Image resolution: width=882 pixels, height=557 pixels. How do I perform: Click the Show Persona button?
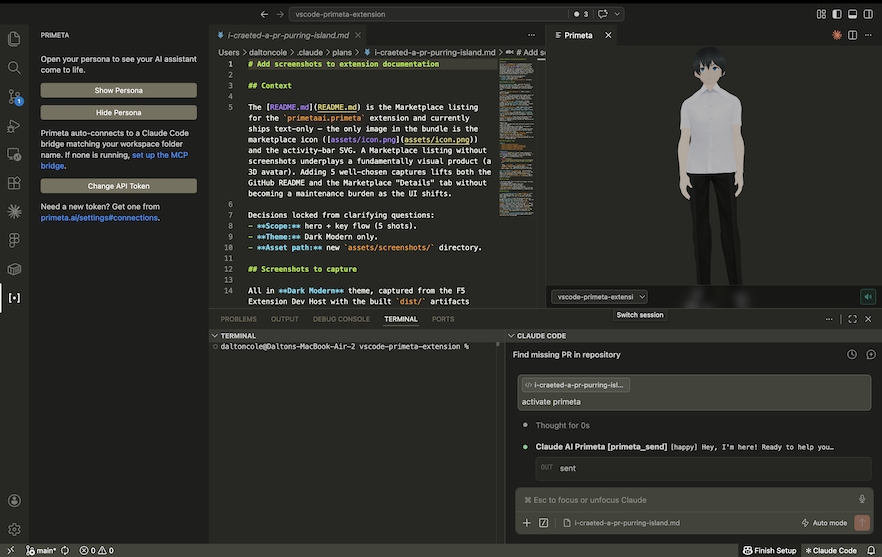(x=119, y=90)
